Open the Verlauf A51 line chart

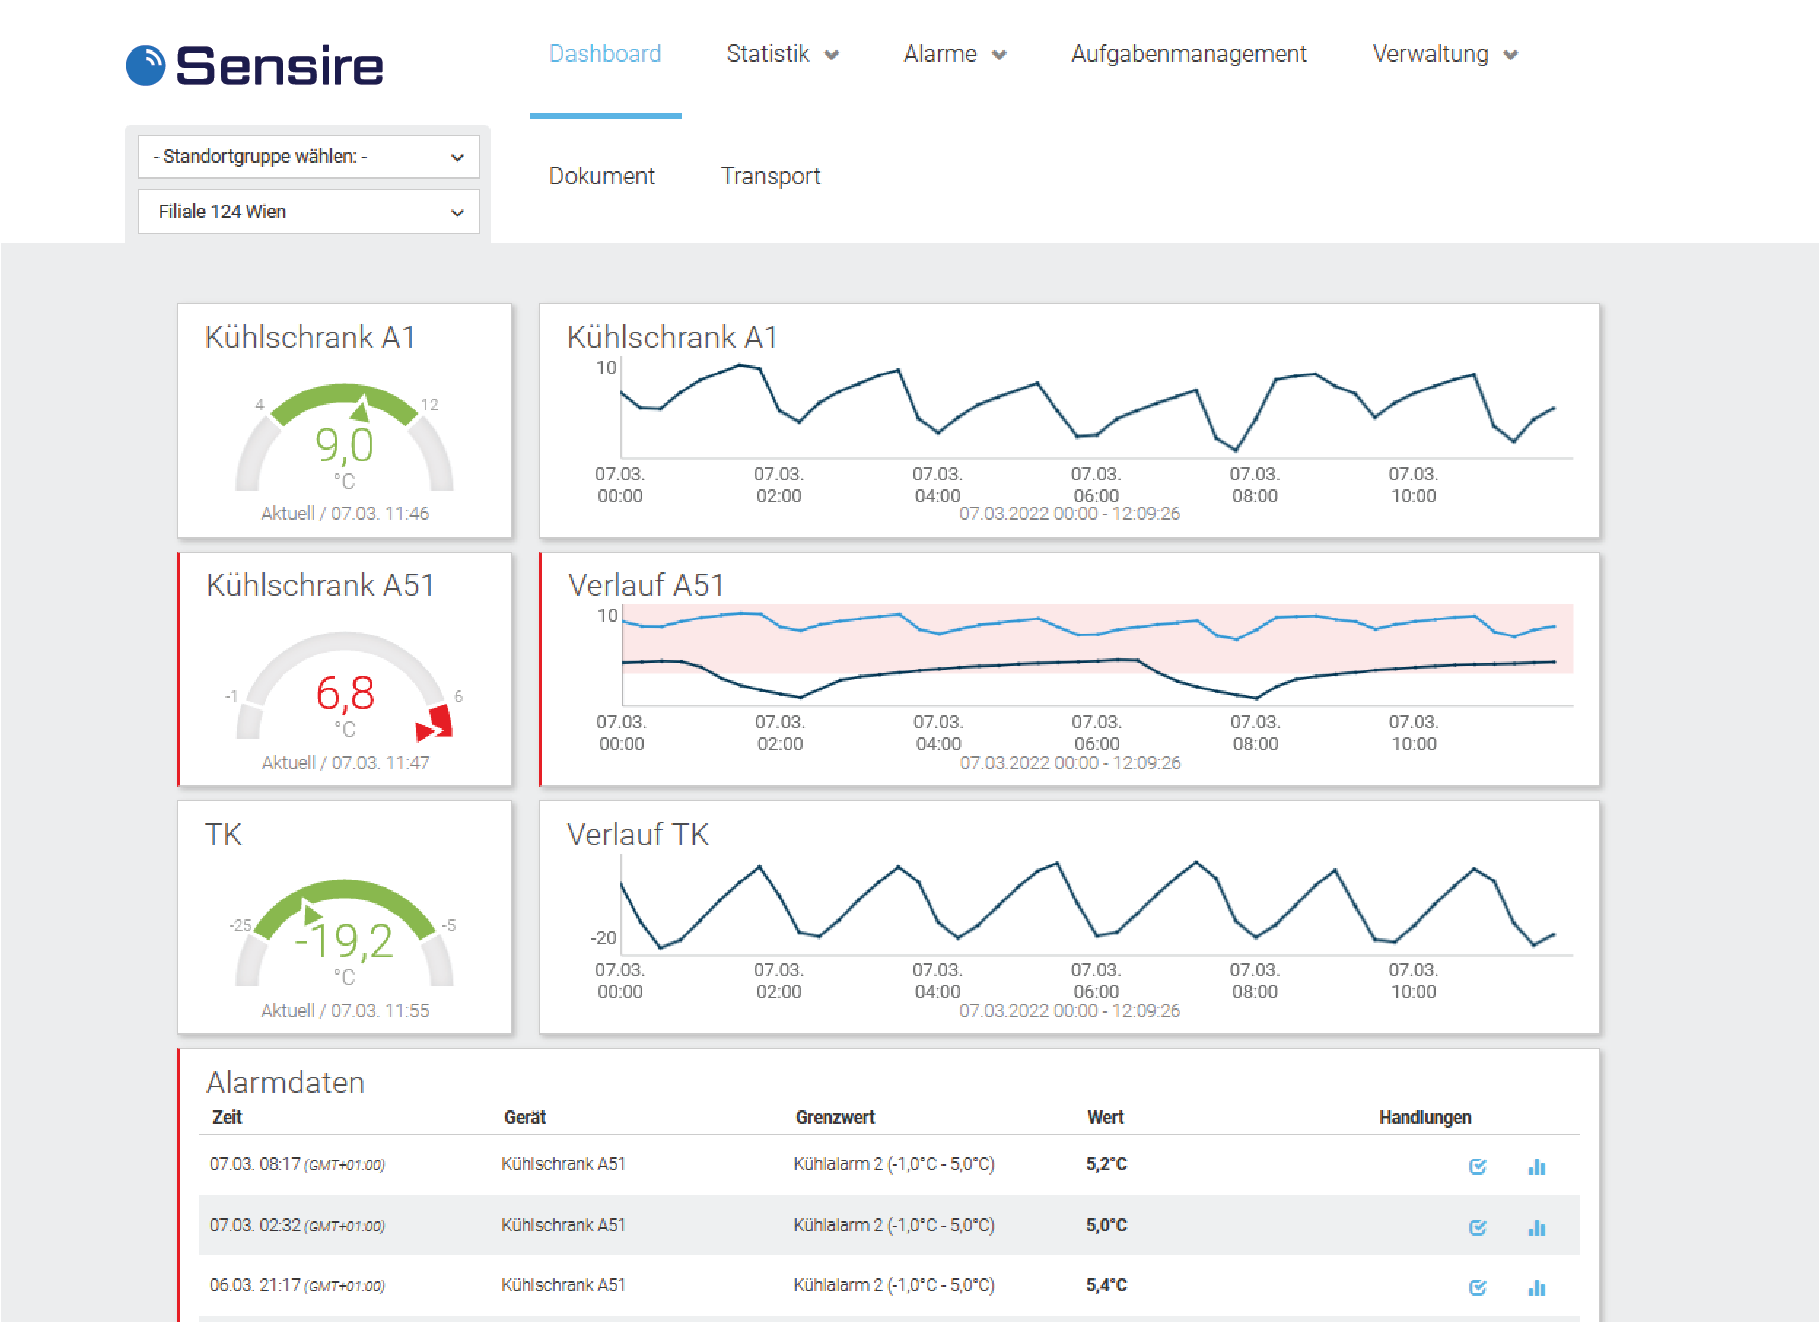(1069, 669)
